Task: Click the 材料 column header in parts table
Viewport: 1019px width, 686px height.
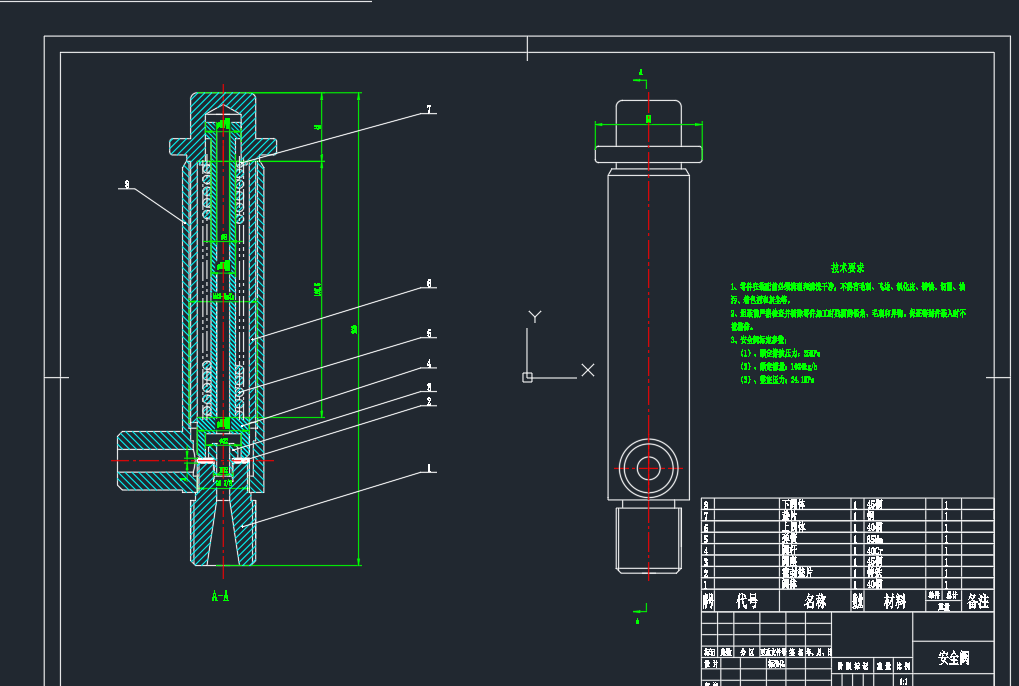Action: coord(894,601)
